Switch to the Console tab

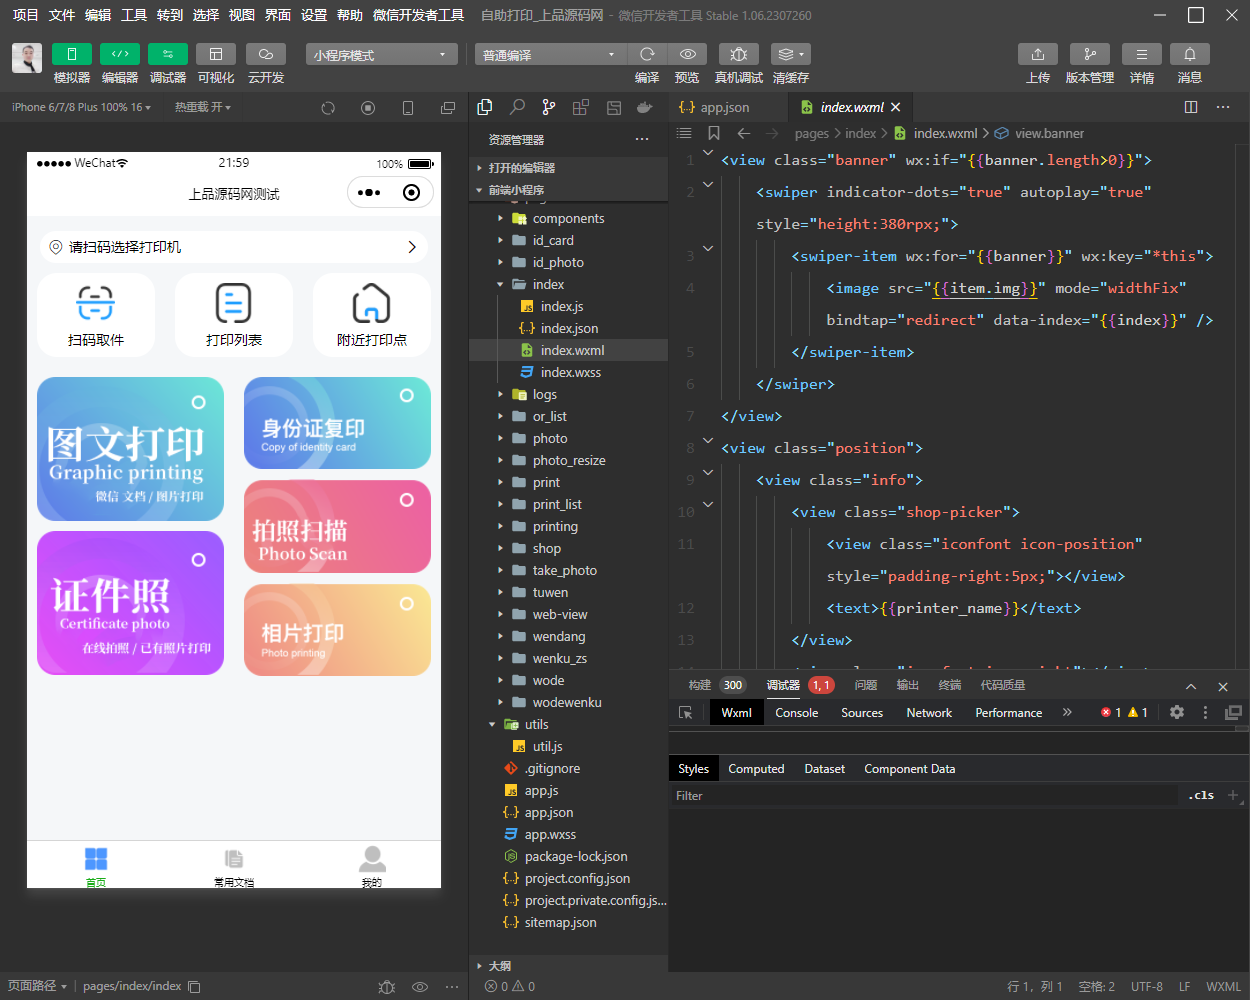click(796, 713)
